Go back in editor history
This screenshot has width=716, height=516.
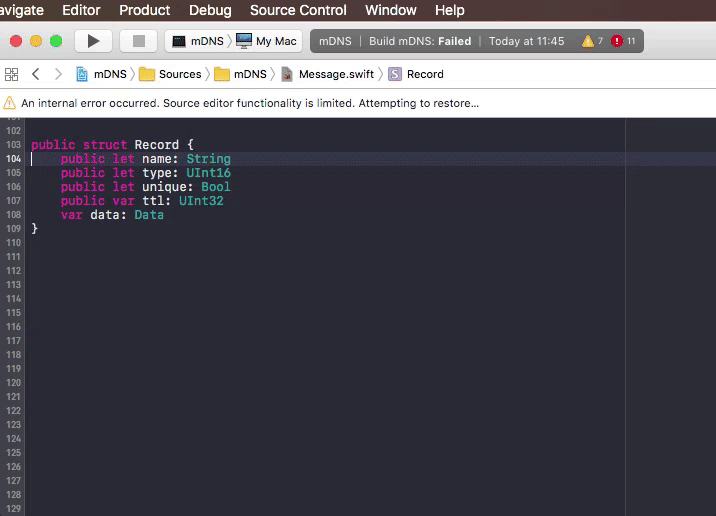coord(36,74)
